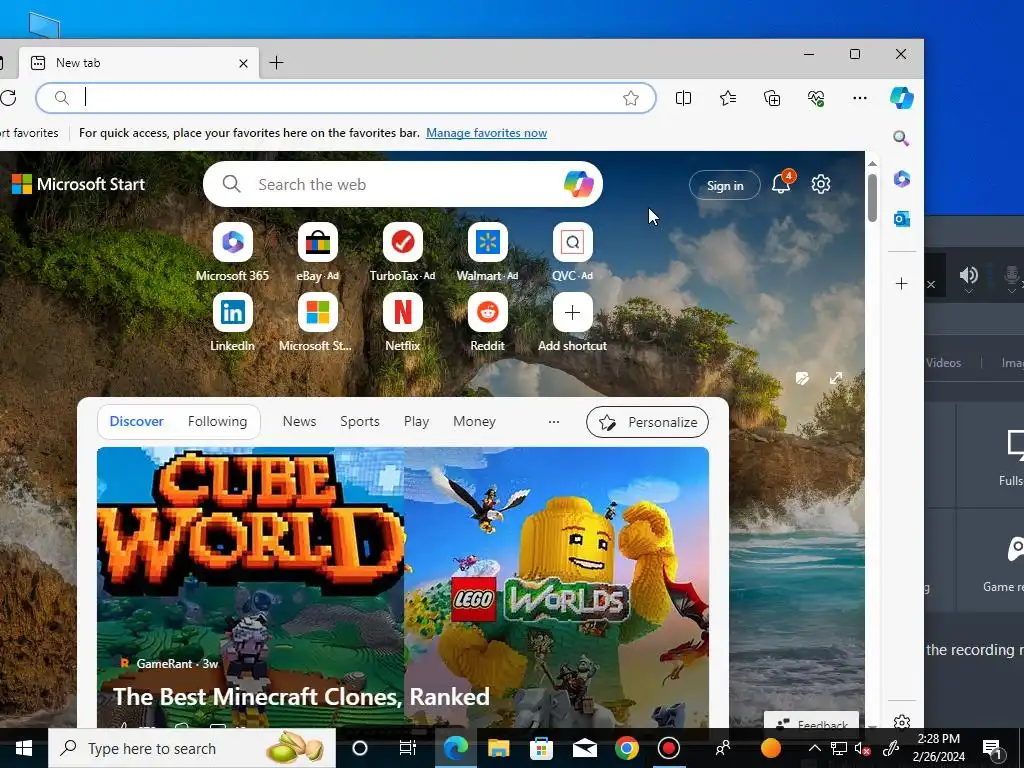1024x768 pixels.
Task: Open the Microsoft Start logo link
Action: (78, 184)
